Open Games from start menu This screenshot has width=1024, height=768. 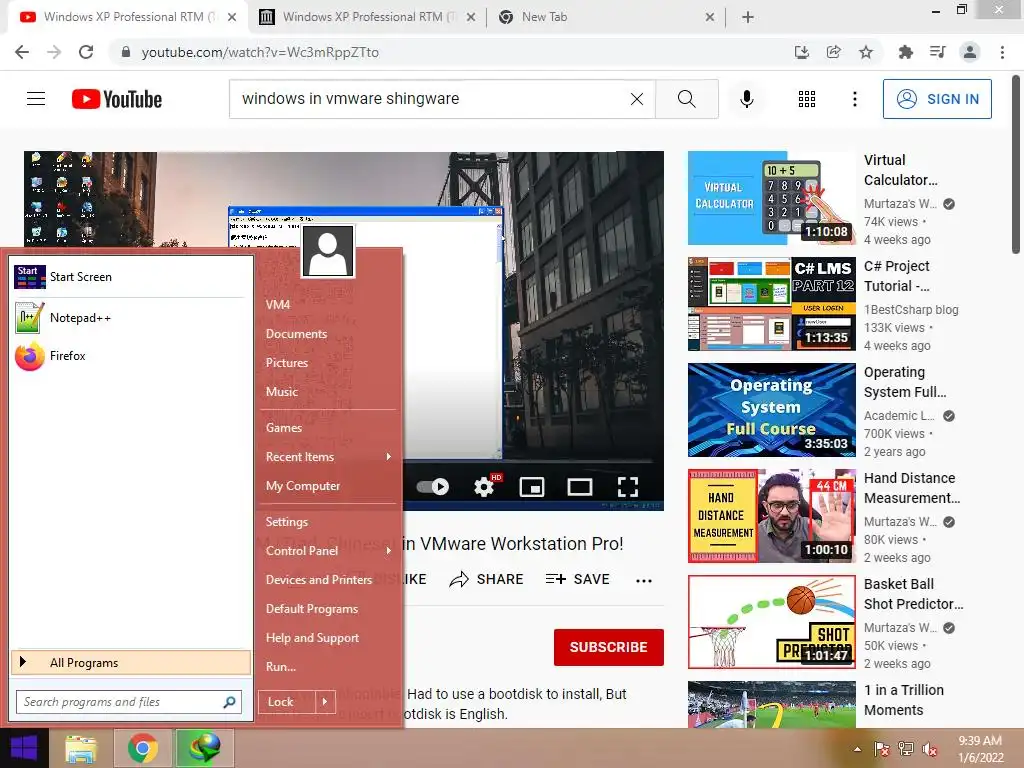[284, 428]
